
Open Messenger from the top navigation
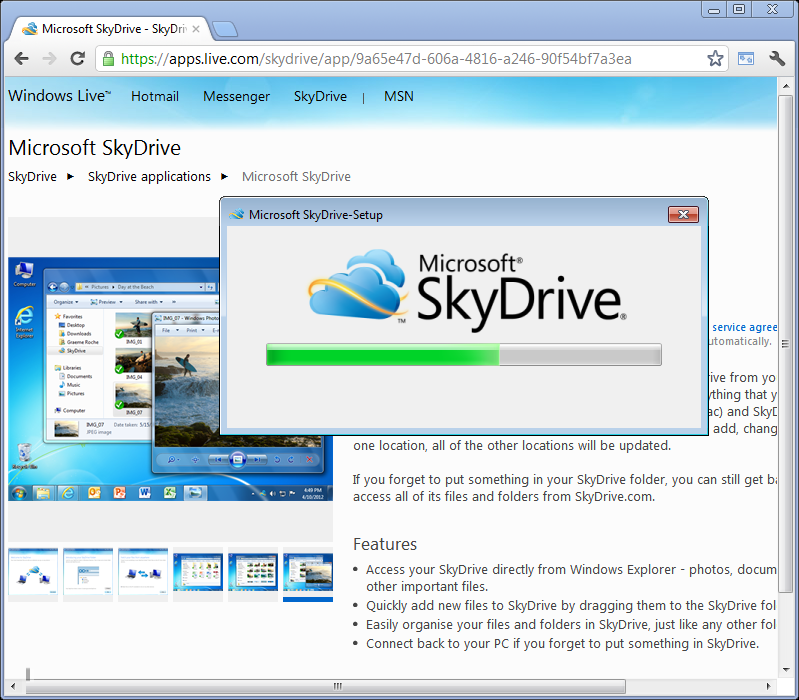click(236, 96)
